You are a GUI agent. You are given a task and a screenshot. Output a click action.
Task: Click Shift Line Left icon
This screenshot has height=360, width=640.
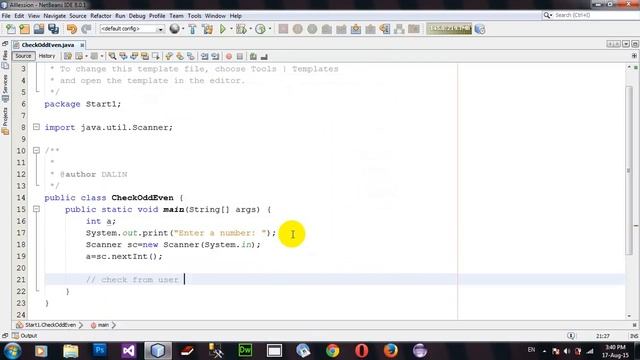click(204, 56)
